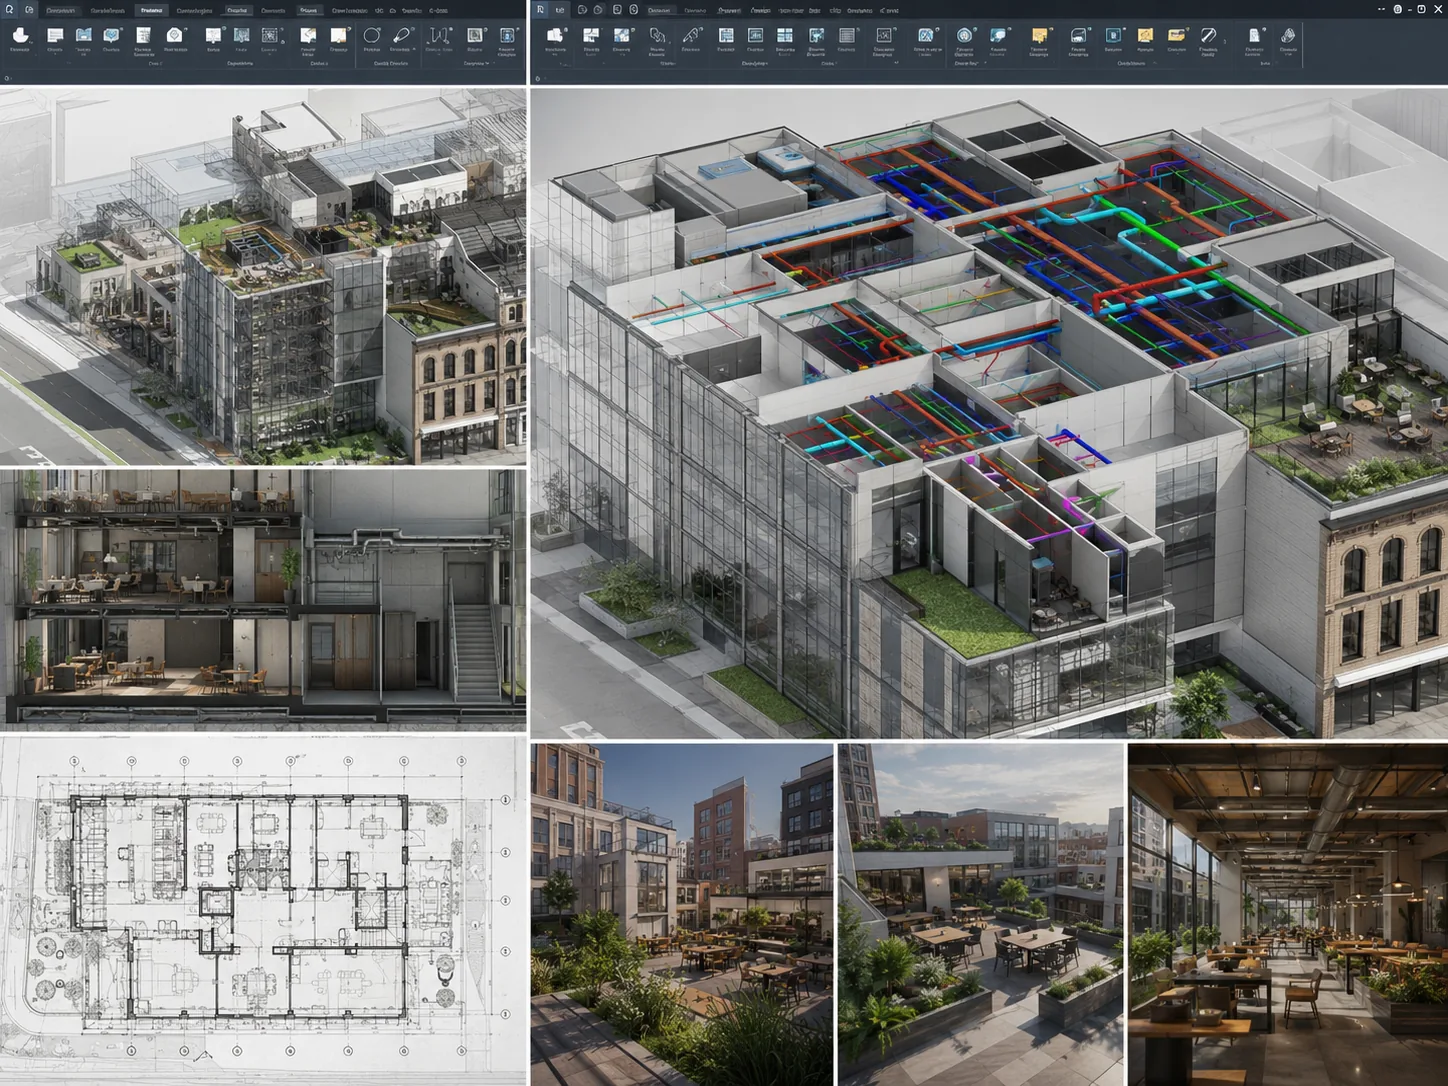The height and width of the screenshot is (1086, 1448).
Task: Switch to the highlighted active tab, left window
Action: [x=151, y=10]
